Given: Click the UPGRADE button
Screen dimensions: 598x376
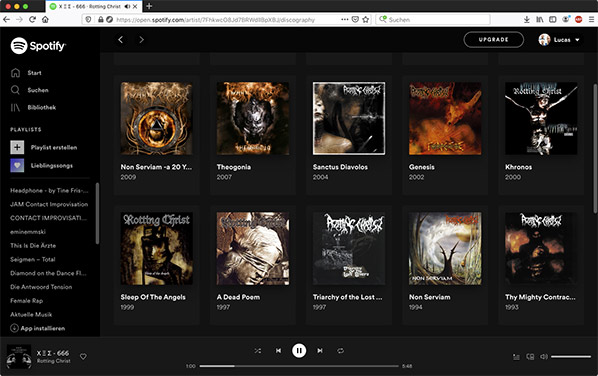Looking at the screenshot, I should point(494,40).
